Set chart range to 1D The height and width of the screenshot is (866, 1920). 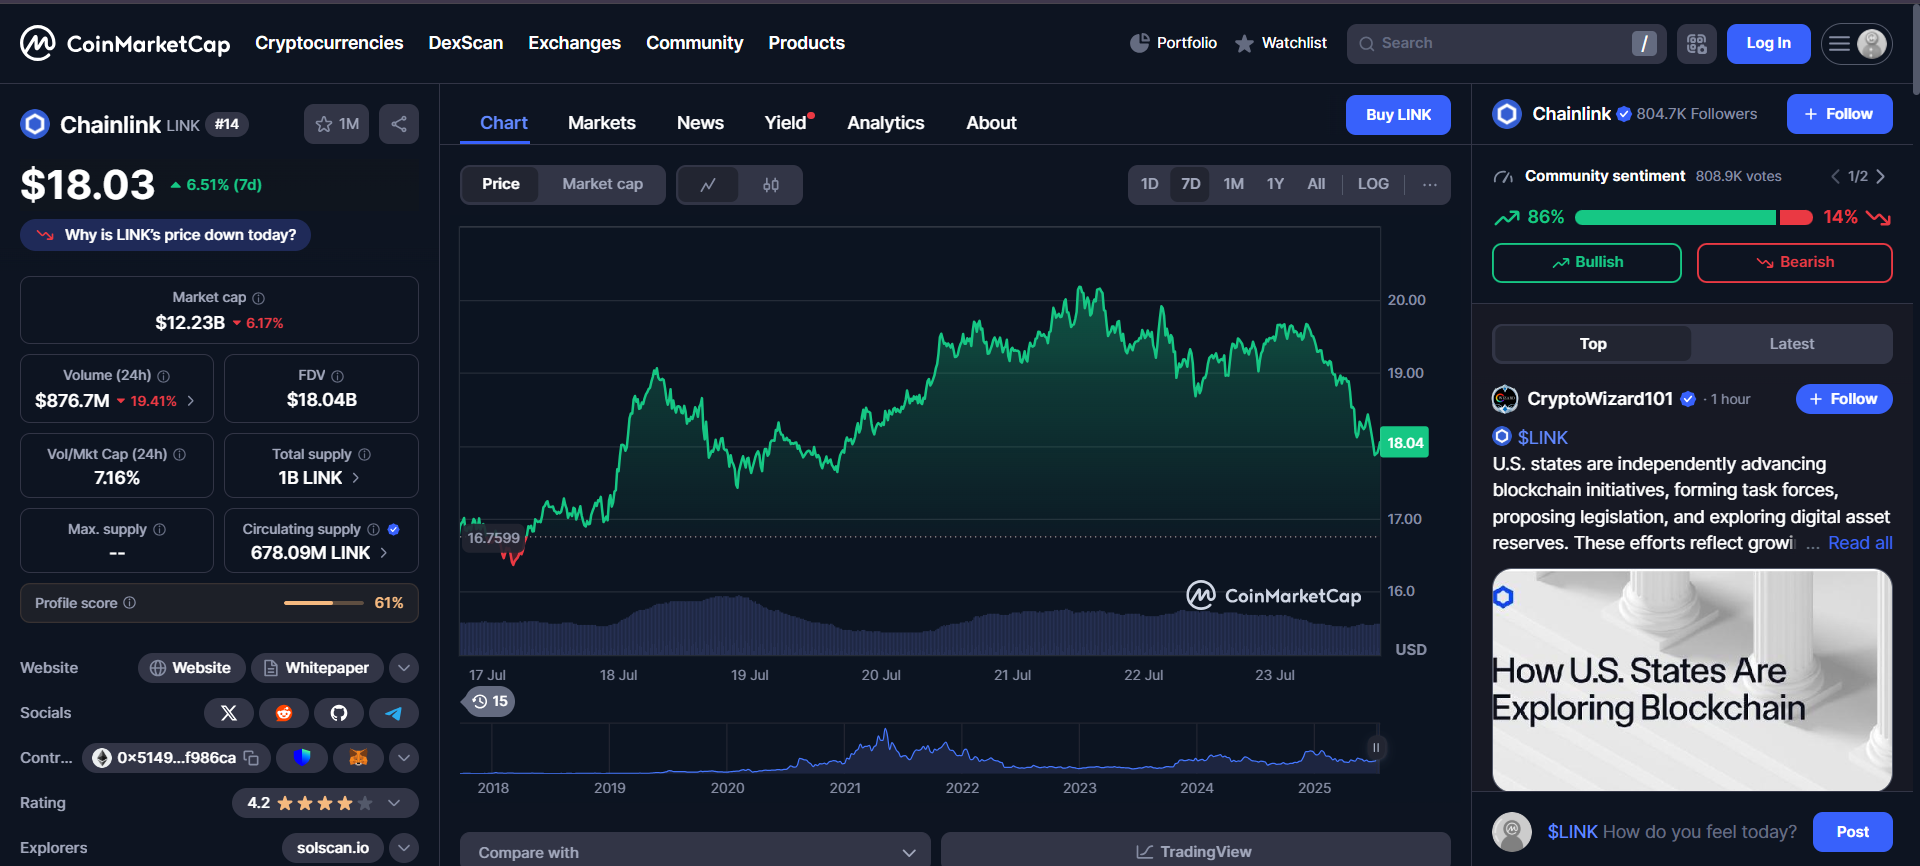1150,185
